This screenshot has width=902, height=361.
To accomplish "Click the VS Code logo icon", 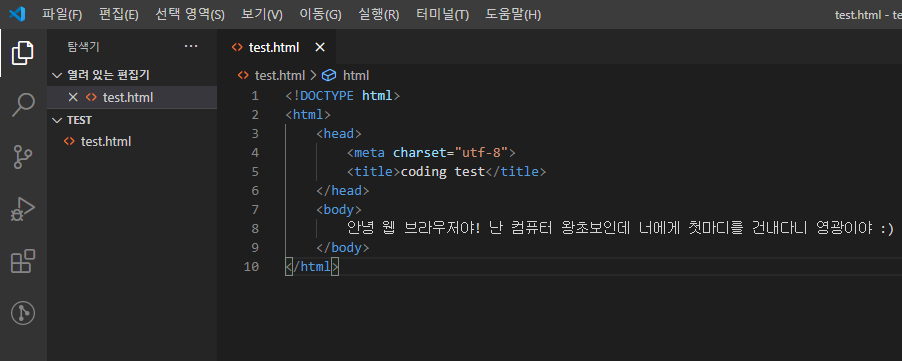I will tap(17, 14).
